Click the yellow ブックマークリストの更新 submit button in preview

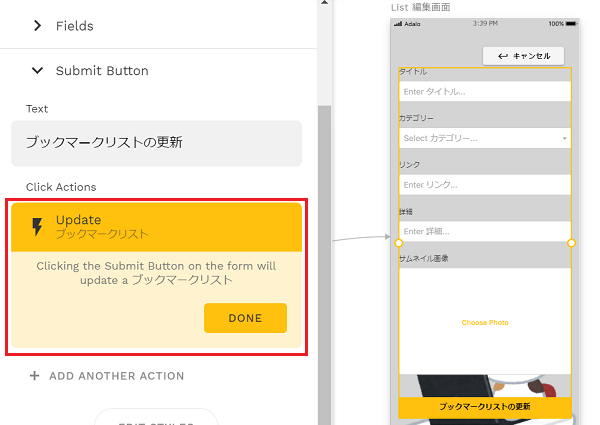point(485,407)
